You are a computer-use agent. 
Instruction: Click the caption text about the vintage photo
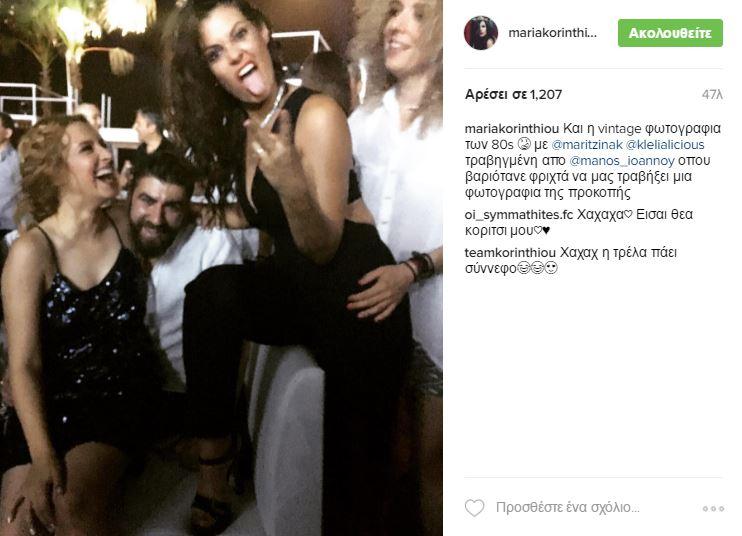coord(593,160)
